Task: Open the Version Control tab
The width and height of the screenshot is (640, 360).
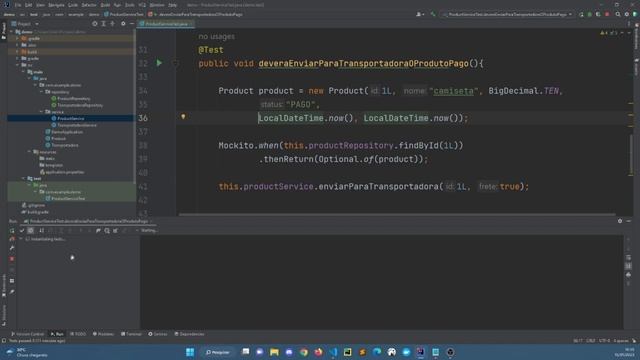Action: pos(28,334)
